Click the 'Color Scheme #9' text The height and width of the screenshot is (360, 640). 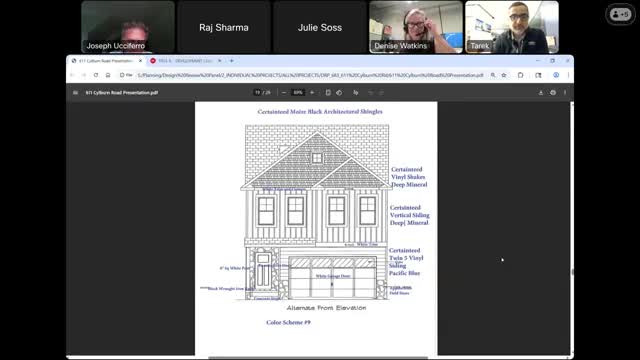[288, 322]
